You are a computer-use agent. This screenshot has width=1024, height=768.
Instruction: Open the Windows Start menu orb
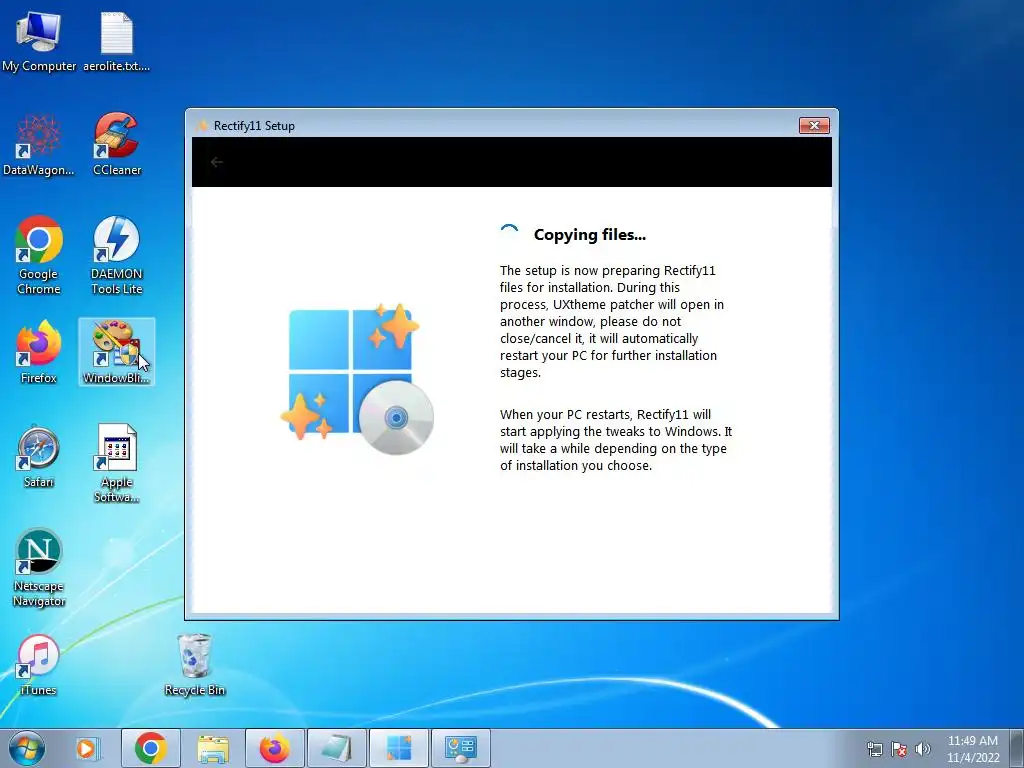27,748
